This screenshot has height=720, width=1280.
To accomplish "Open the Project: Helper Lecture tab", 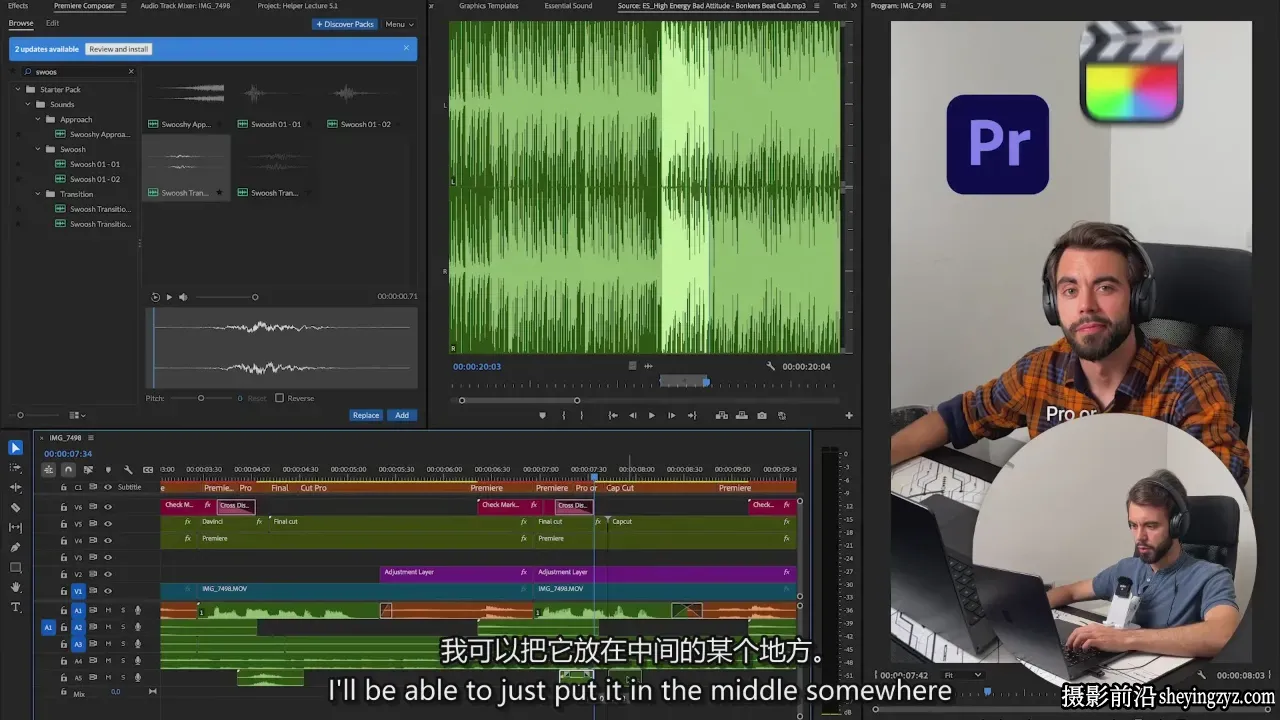I will [x=298, y=6].
